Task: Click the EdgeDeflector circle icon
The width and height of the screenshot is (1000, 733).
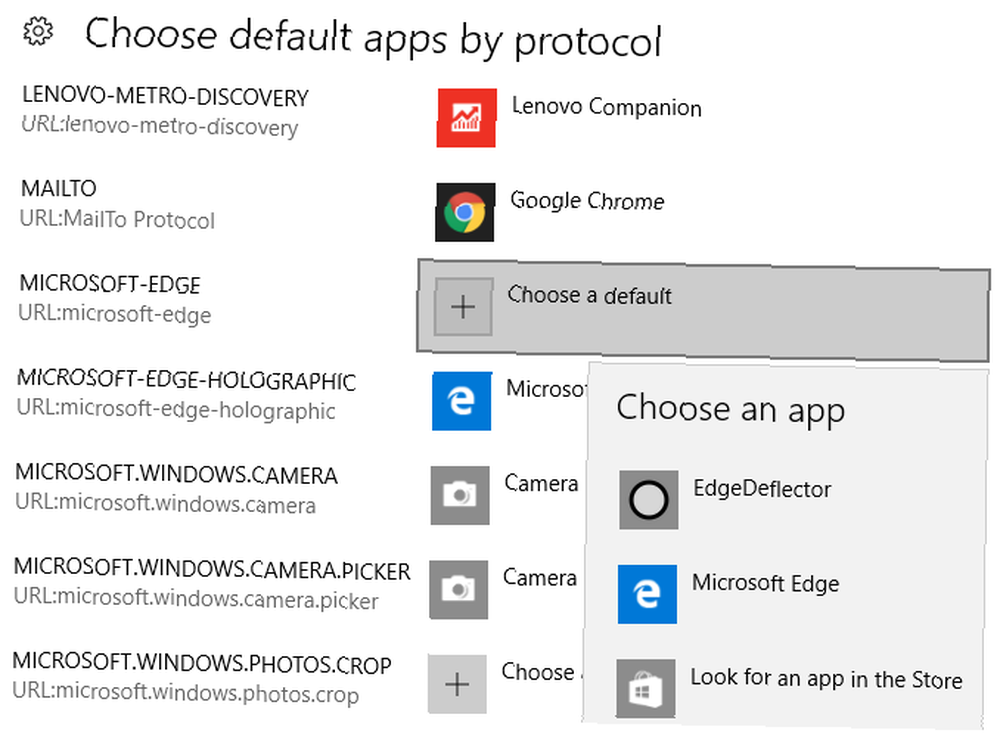Action: coord(649,500)
